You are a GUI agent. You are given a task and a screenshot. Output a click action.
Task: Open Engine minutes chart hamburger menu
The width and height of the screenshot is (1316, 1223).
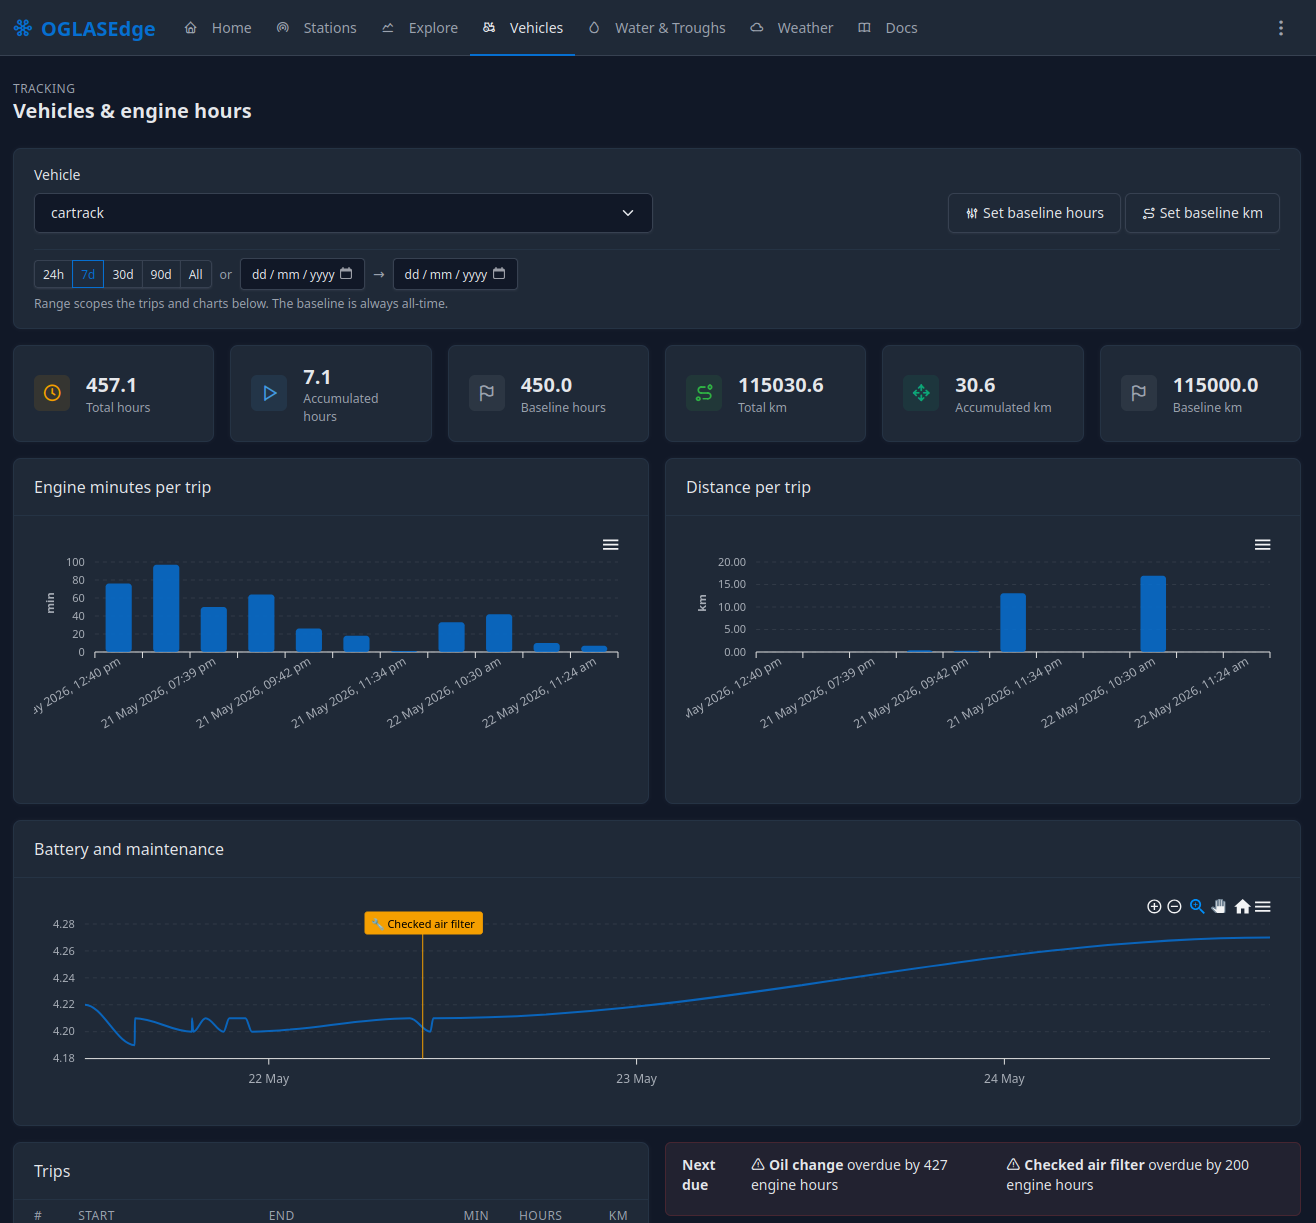(610, 545)
